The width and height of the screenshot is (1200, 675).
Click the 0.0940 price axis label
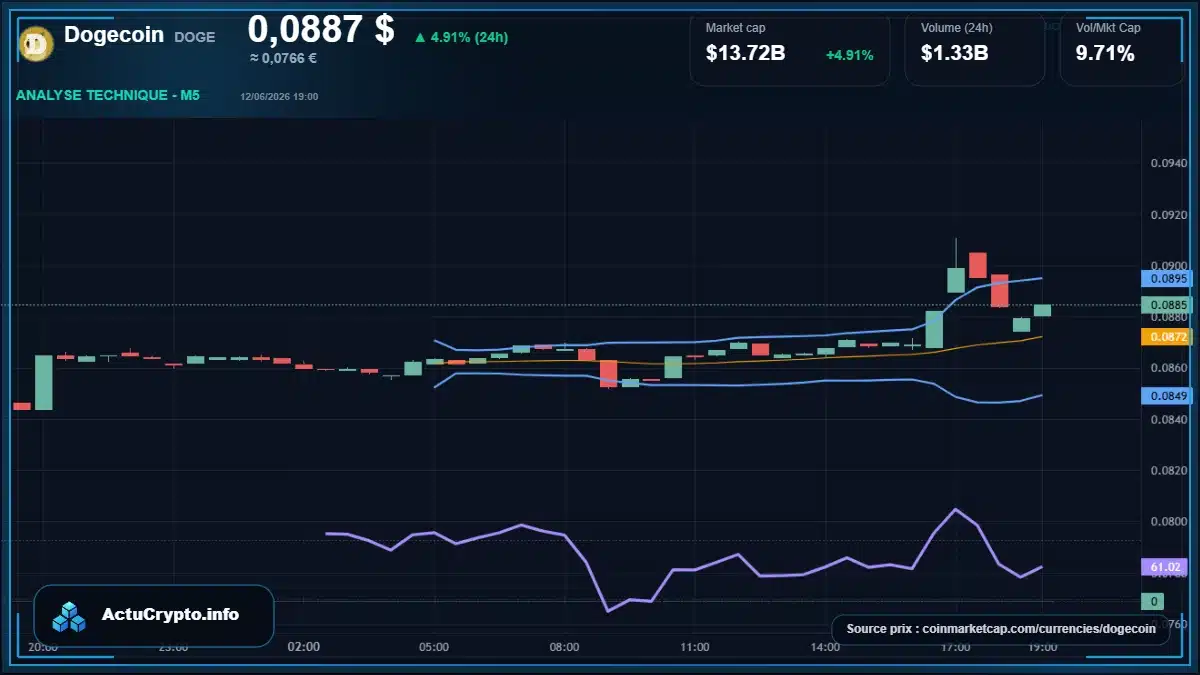(1168, 163)
